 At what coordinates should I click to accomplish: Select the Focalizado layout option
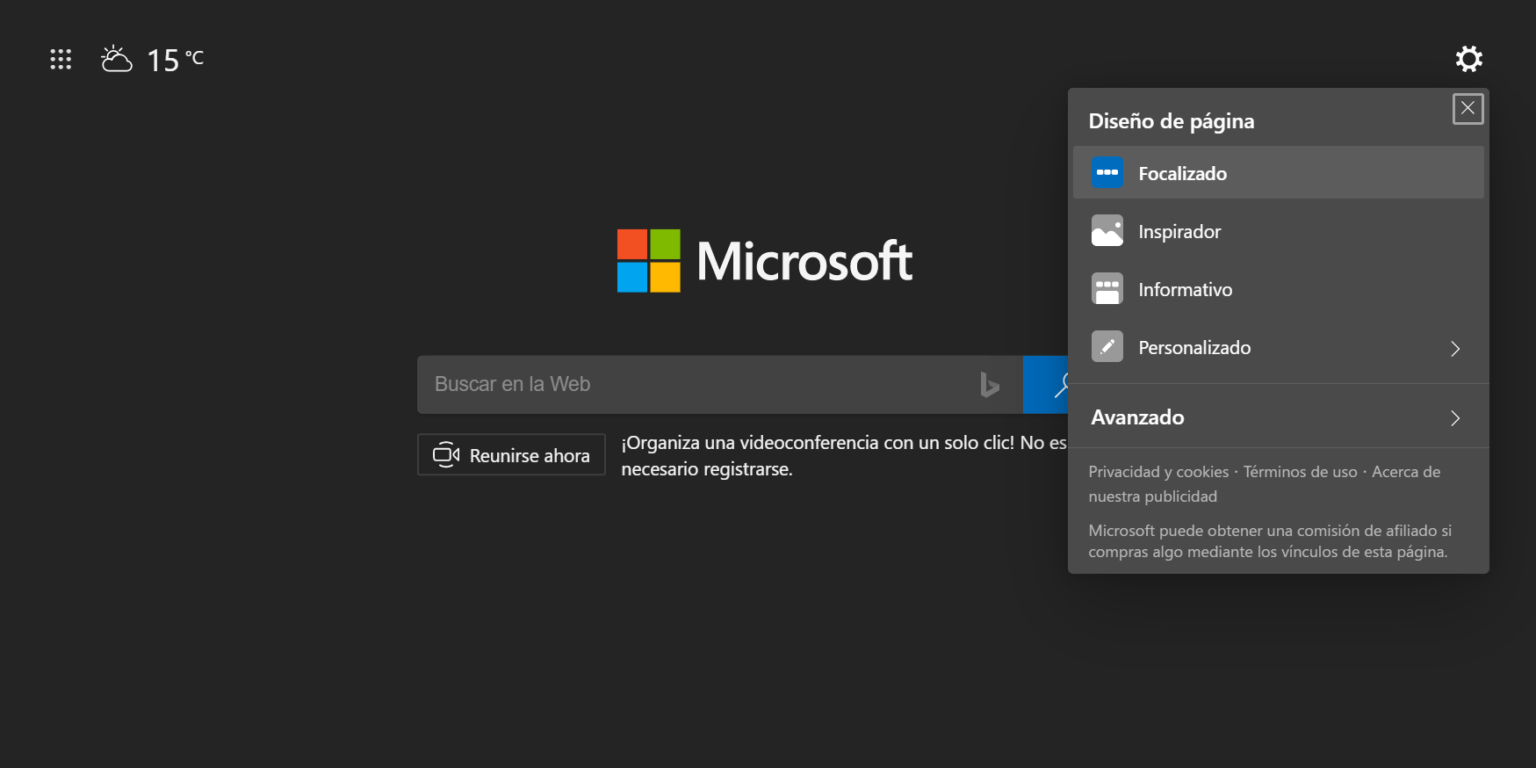(x=1278, y=173)
